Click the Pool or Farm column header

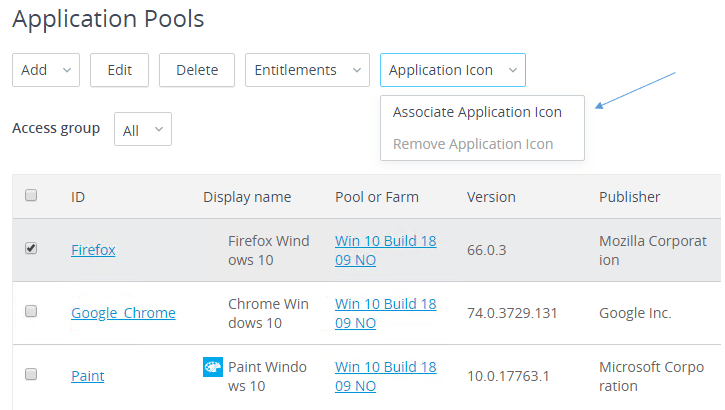(x=377, y=197)
